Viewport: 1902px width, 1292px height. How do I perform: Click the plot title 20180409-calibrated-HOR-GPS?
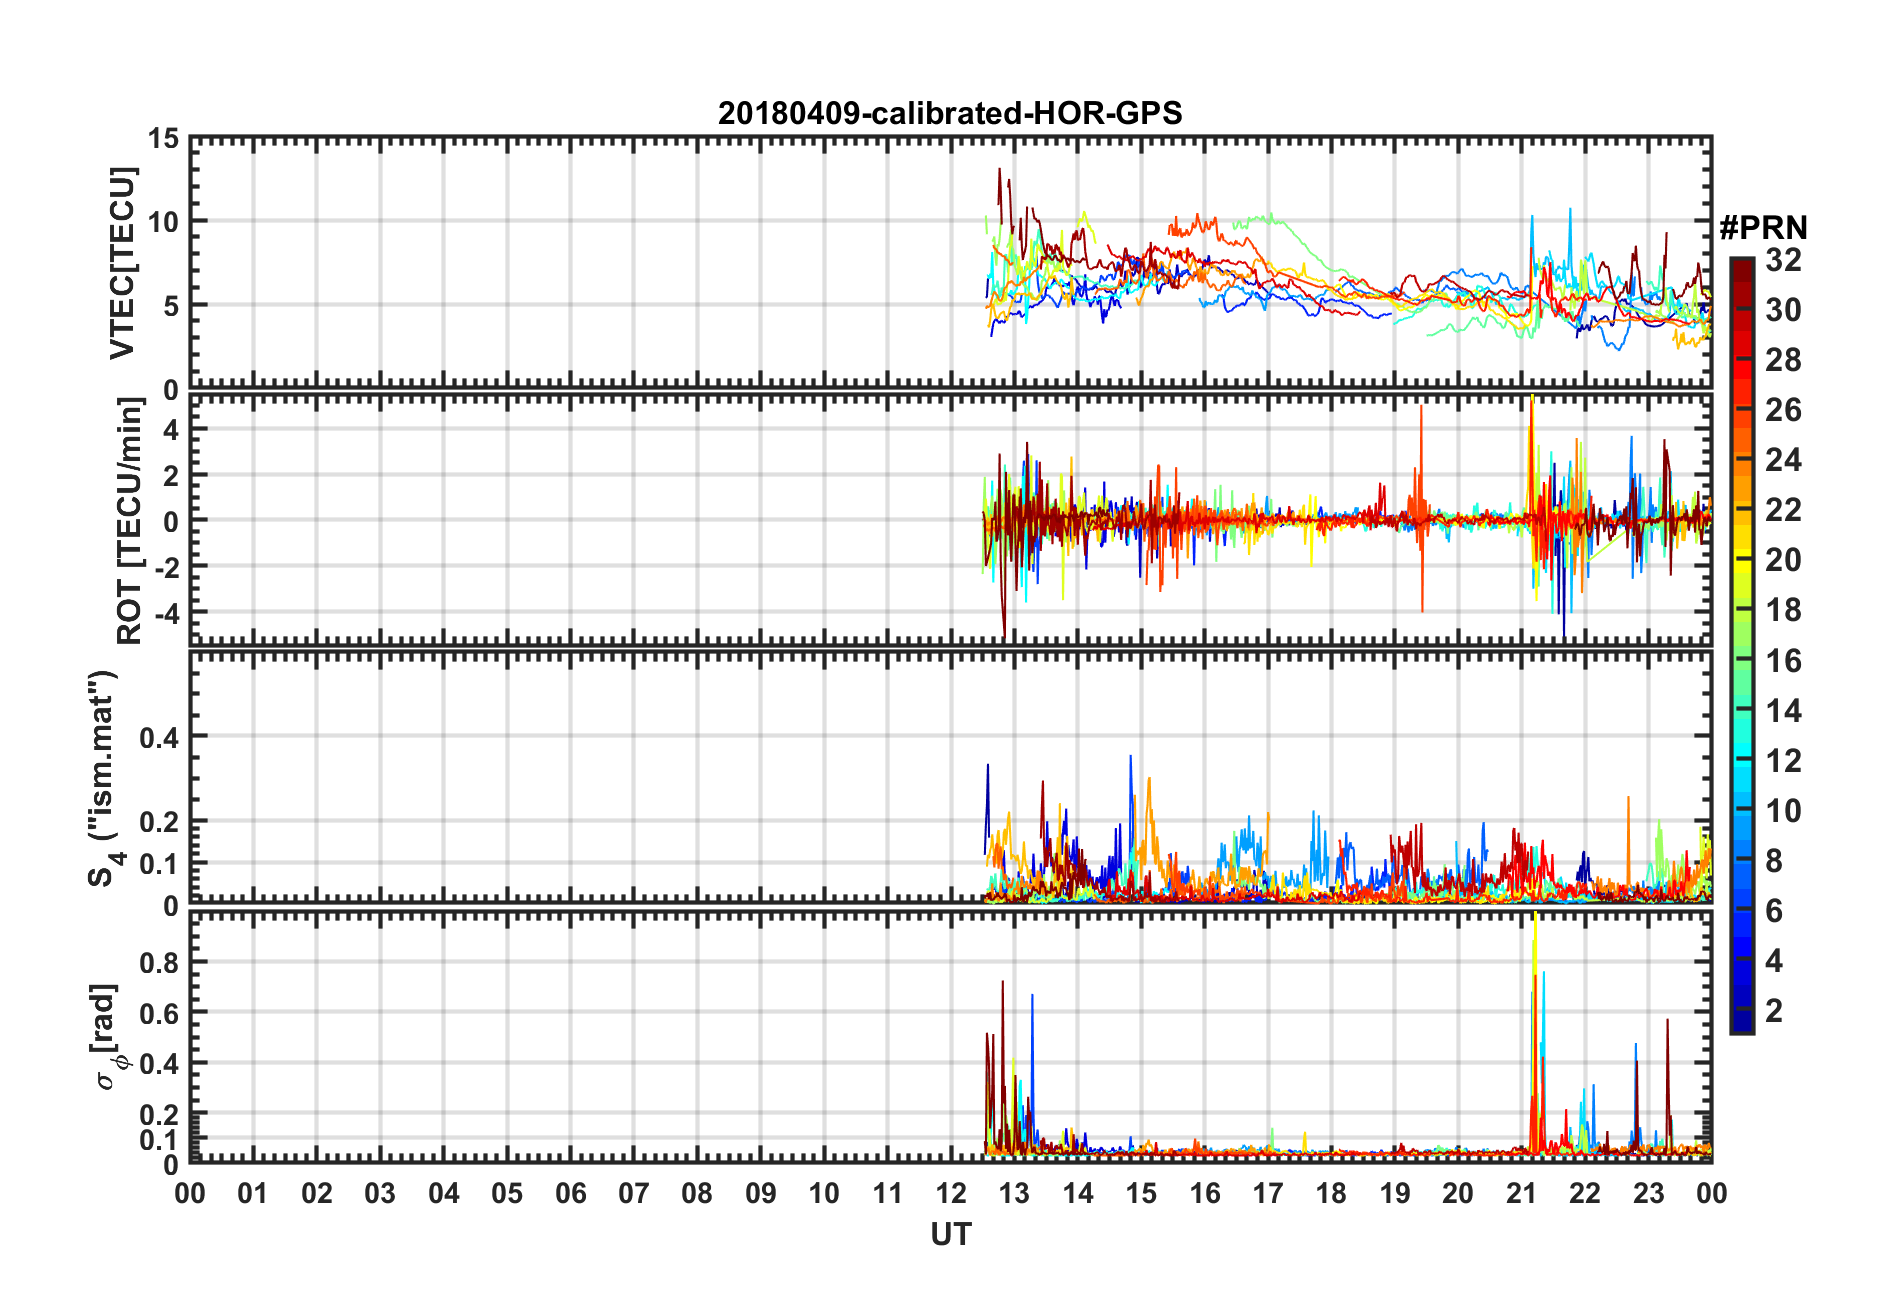pos(950,113)
